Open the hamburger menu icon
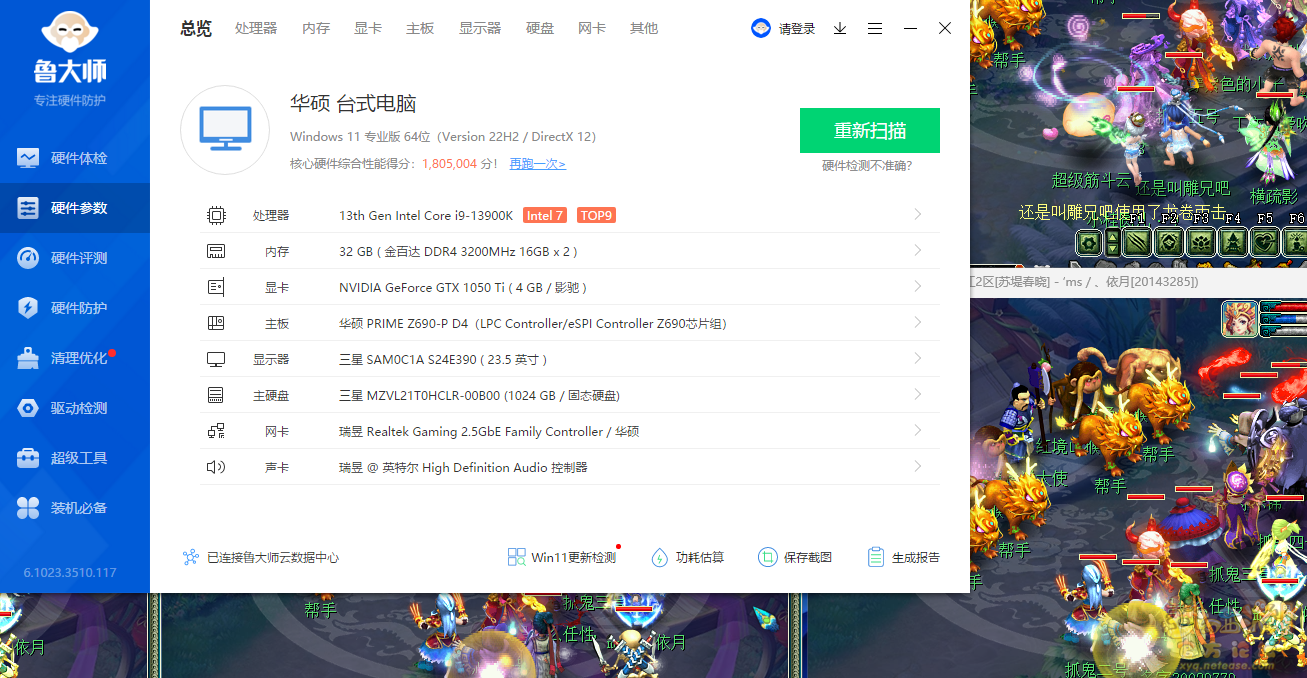 875,29
